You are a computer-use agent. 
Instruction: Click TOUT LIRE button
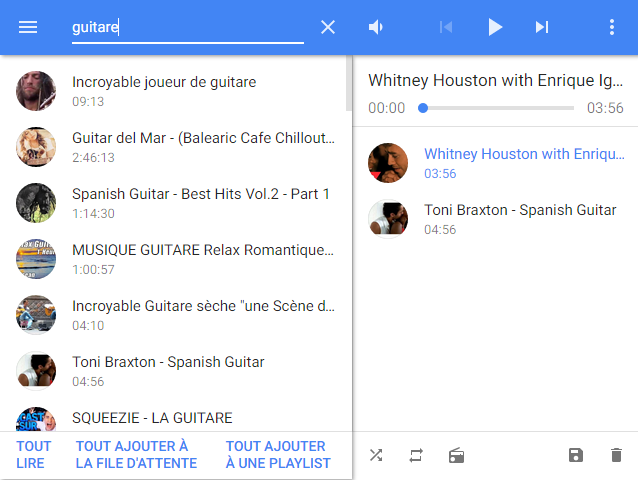[x=34, y=455]
